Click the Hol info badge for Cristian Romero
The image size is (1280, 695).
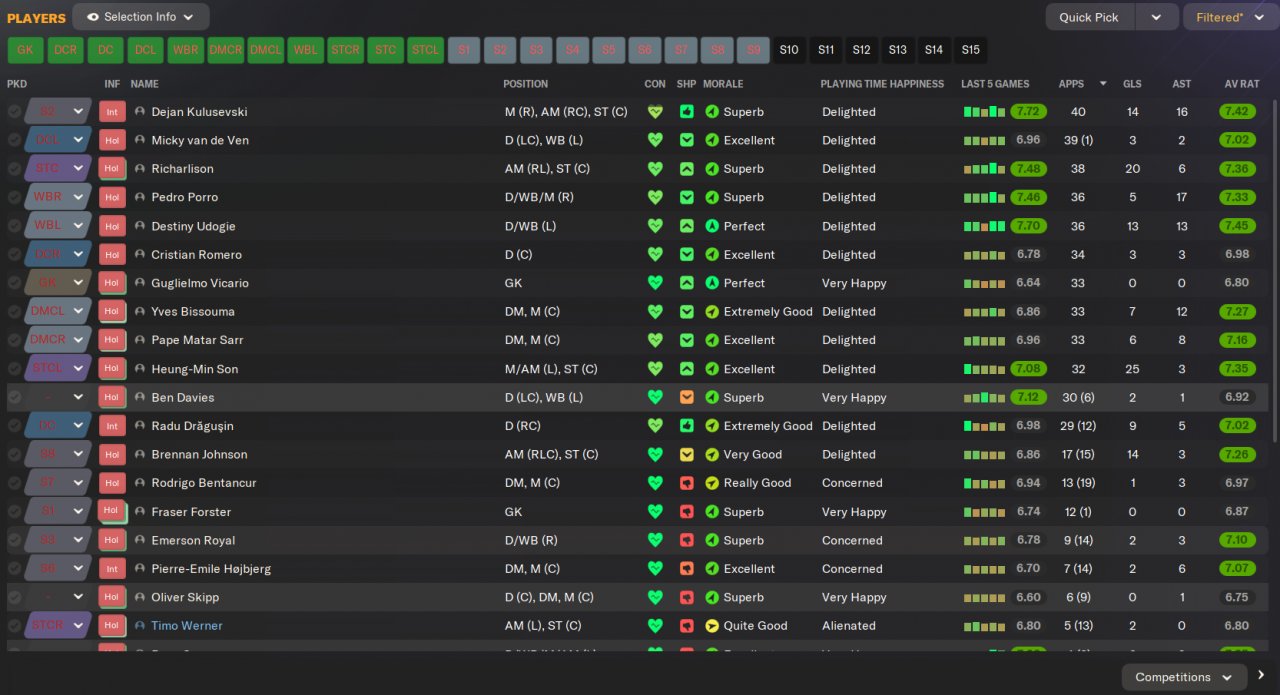click(112, 255)
